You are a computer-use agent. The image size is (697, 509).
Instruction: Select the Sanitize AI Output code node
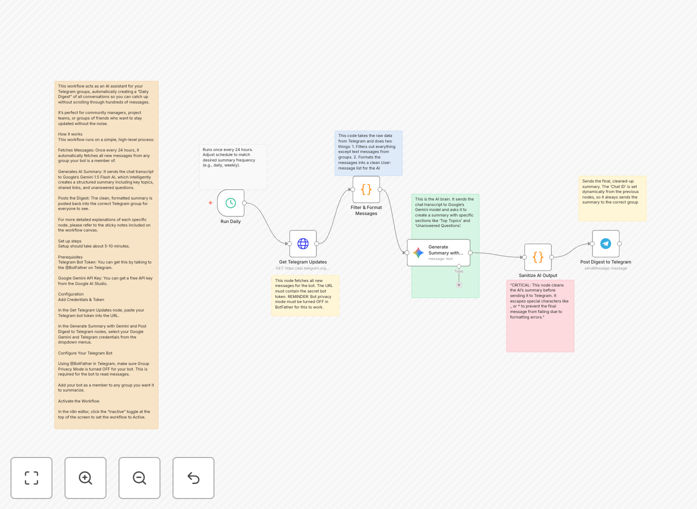pyautogui.click(x=538, y=257)
